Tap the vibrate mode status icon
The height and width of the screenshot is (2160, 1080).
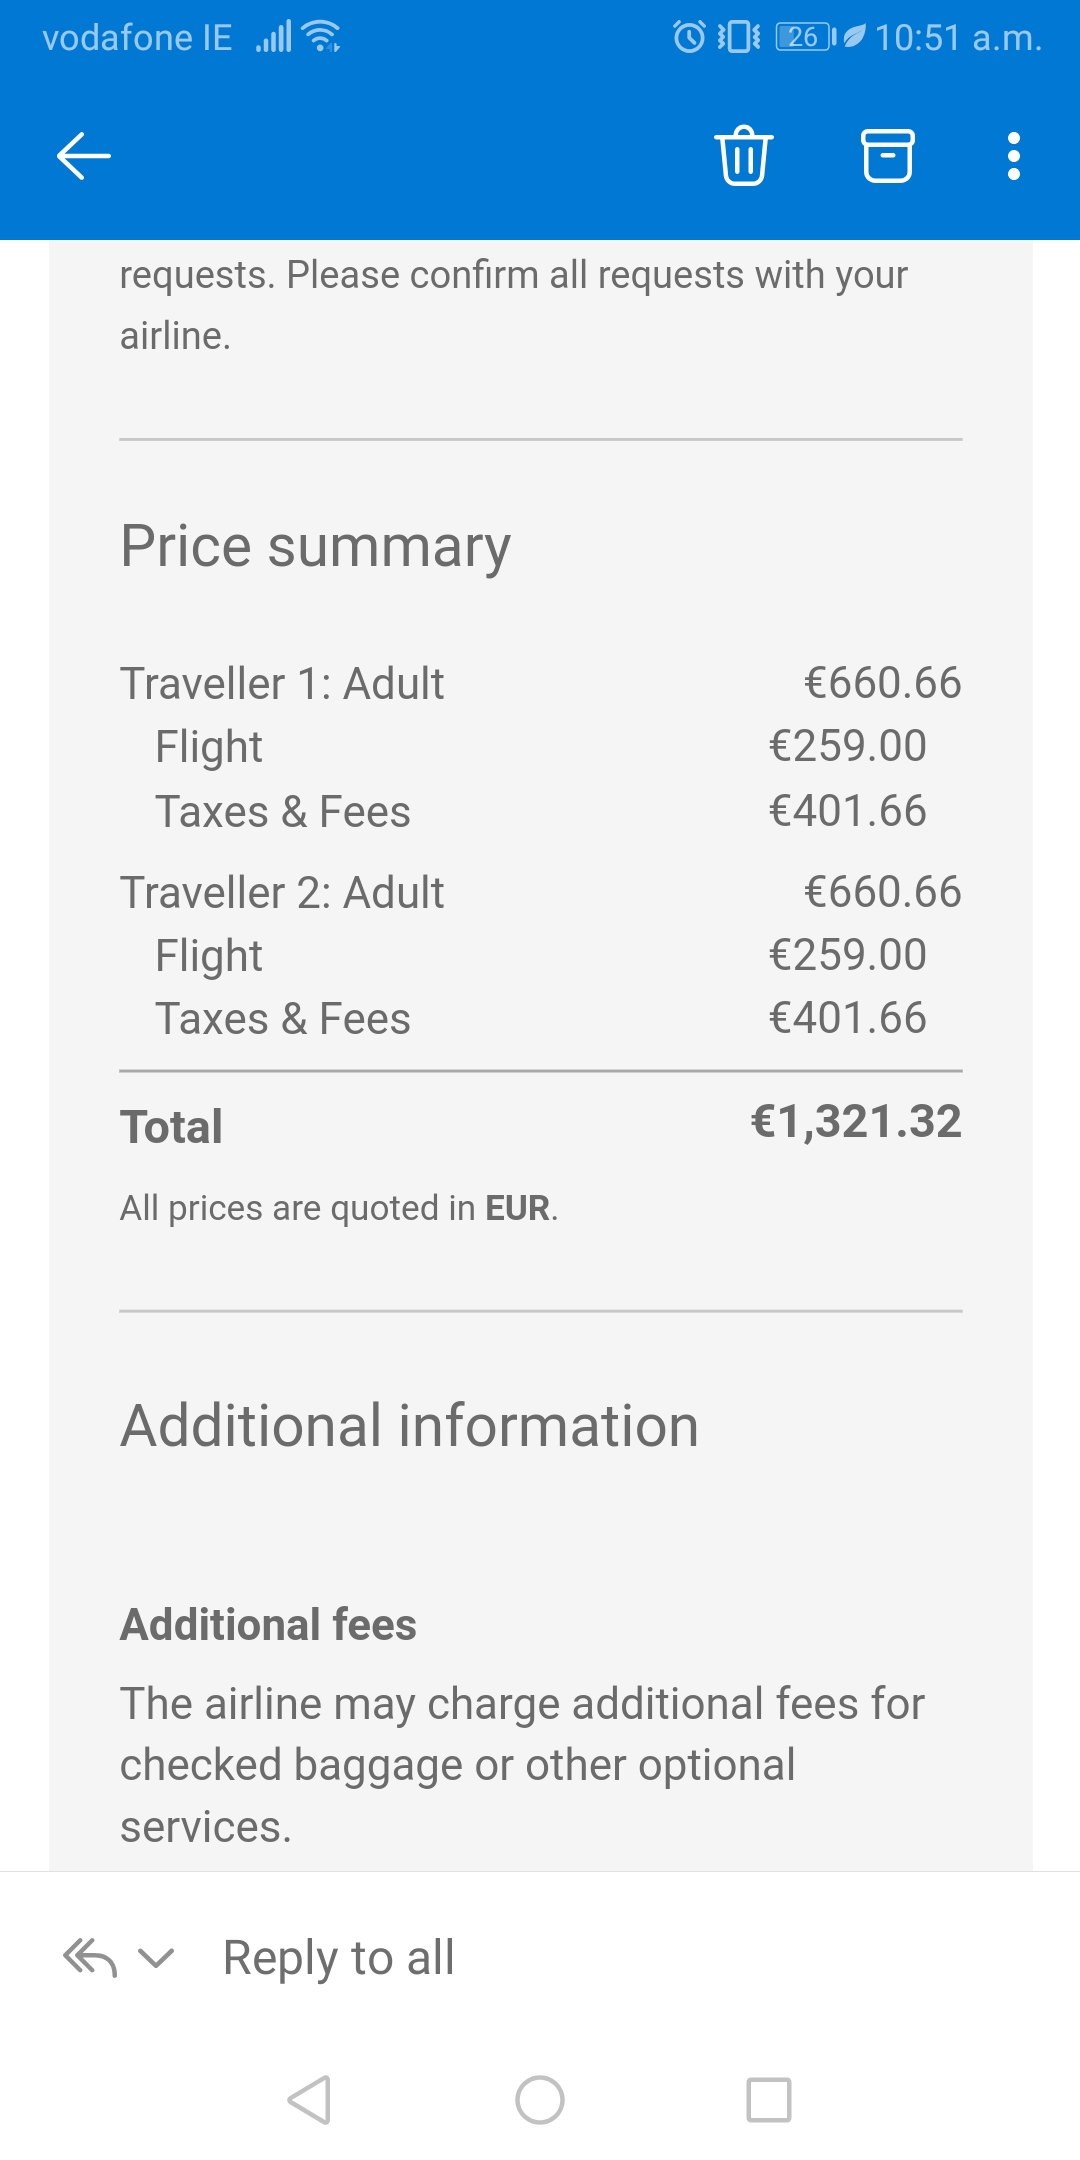[x=739, y=37]
